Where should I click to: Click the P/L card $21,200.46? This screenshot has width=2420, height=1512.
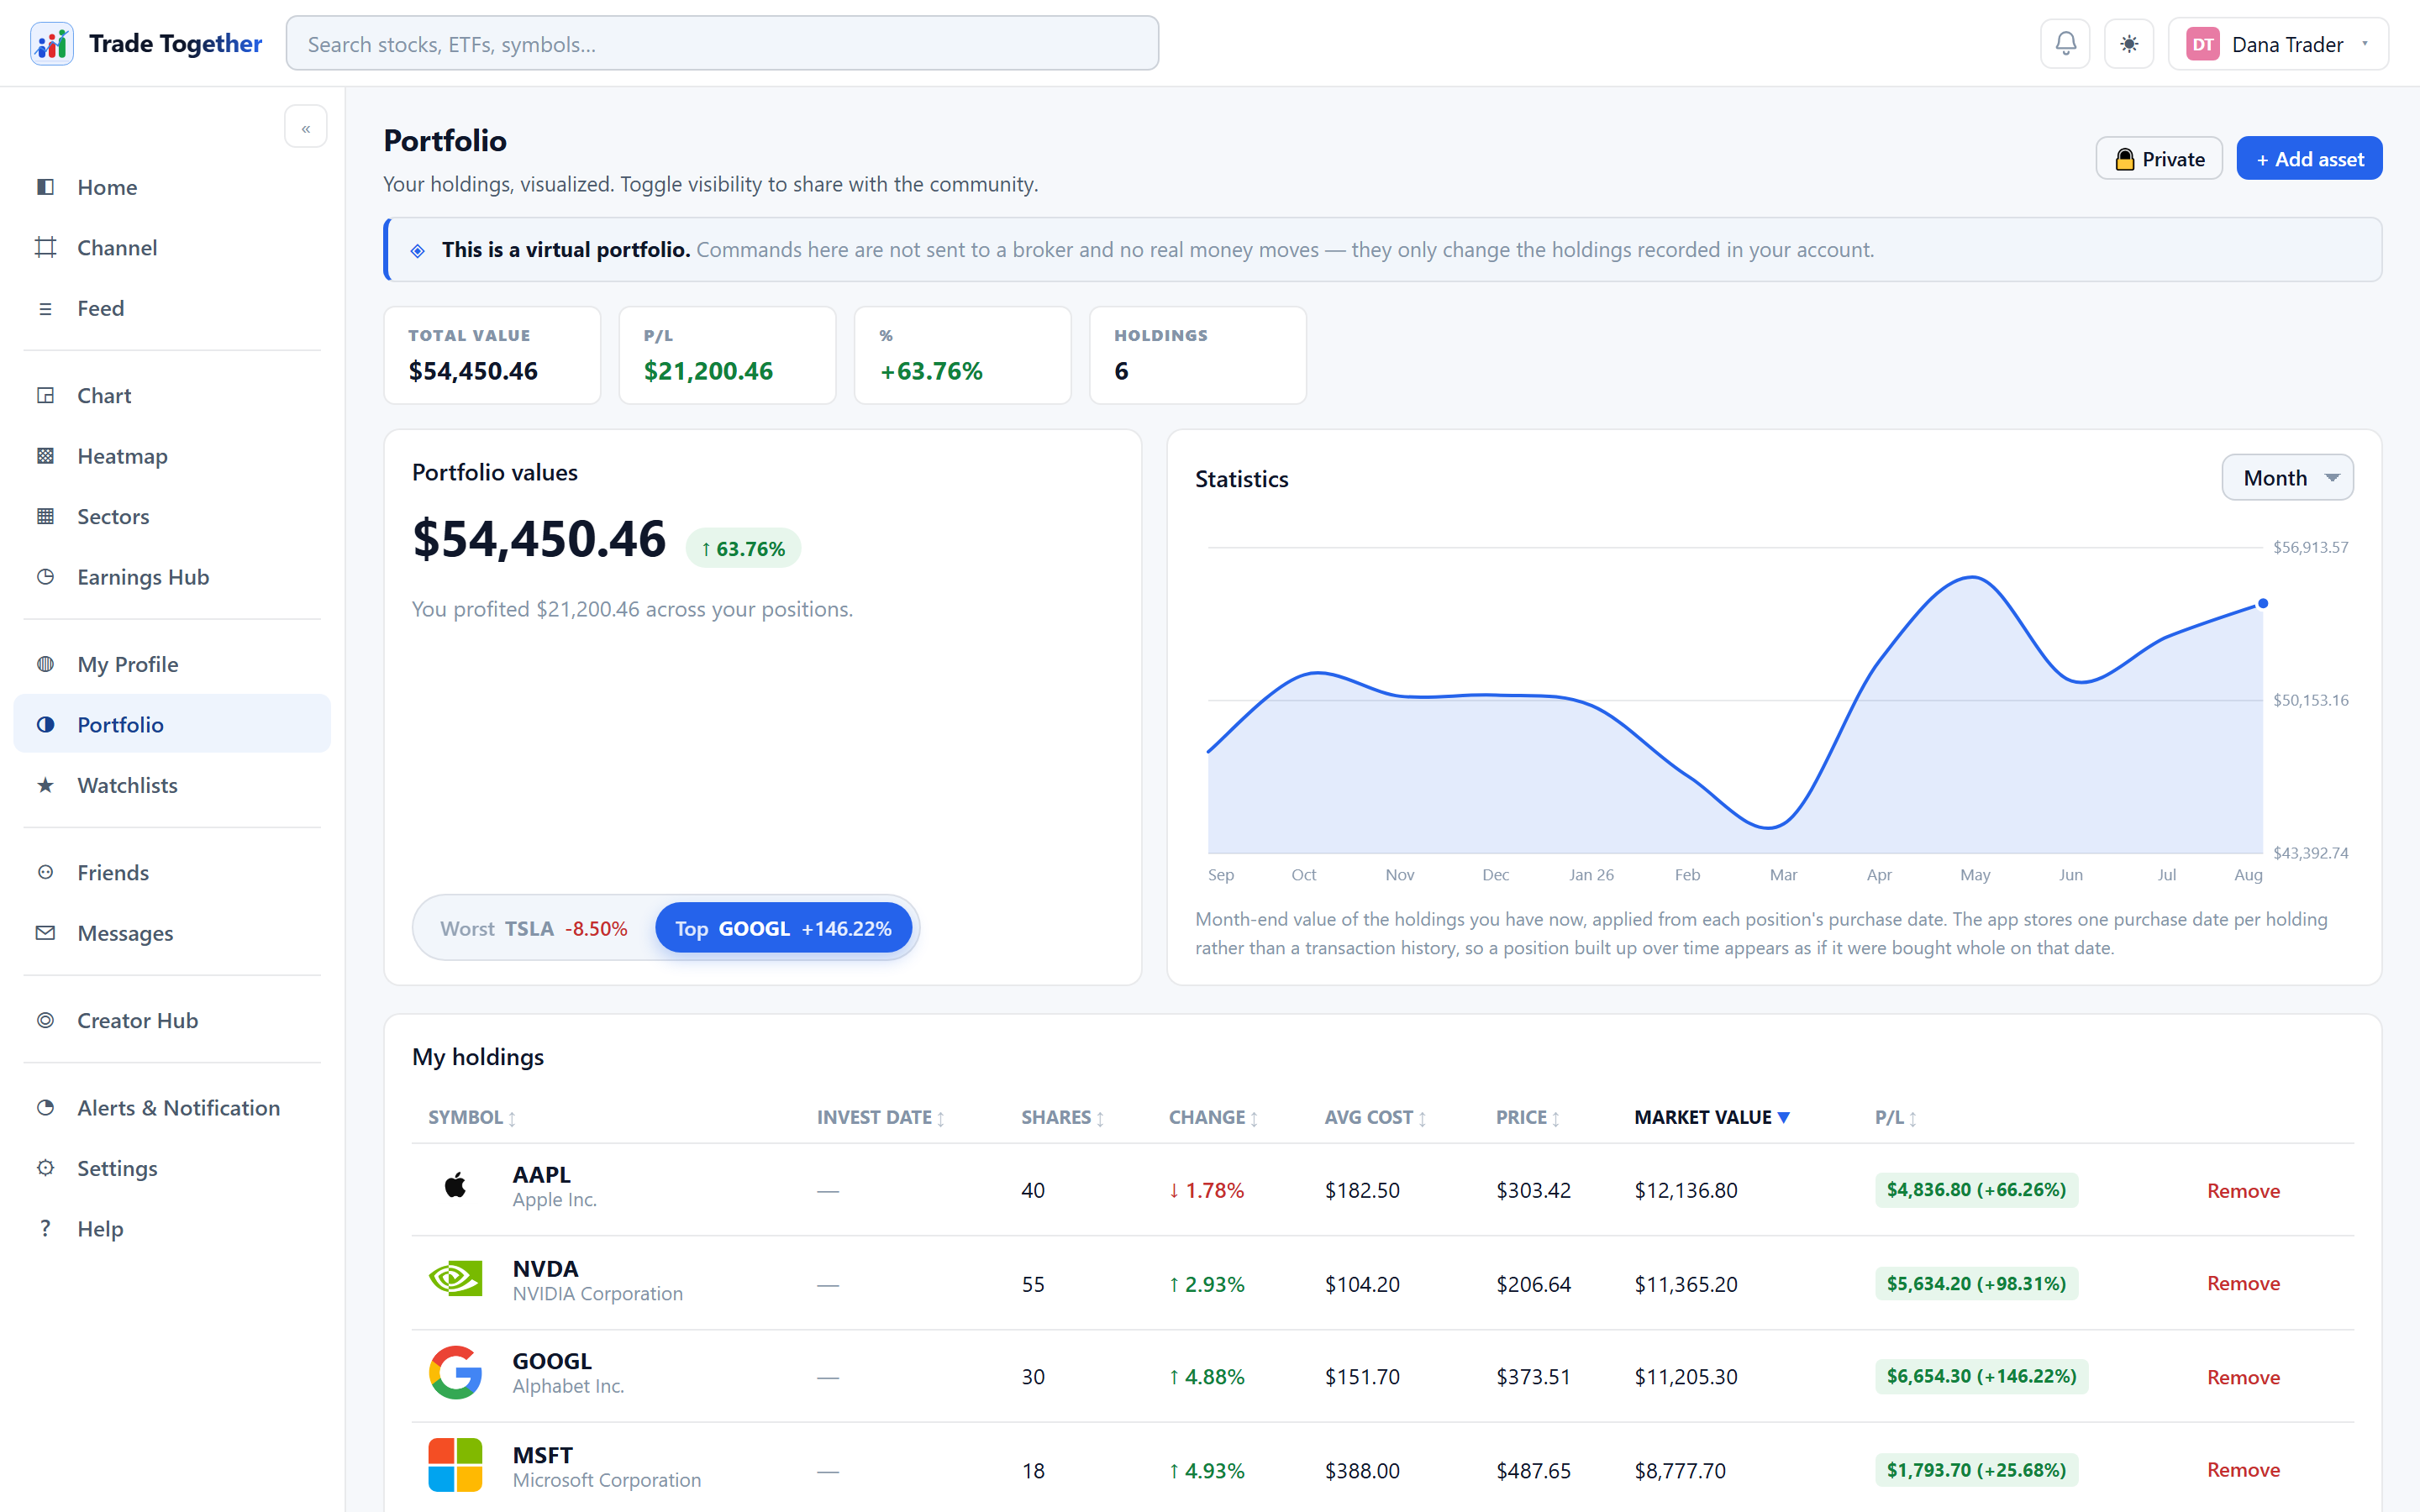tap(727, 355)
